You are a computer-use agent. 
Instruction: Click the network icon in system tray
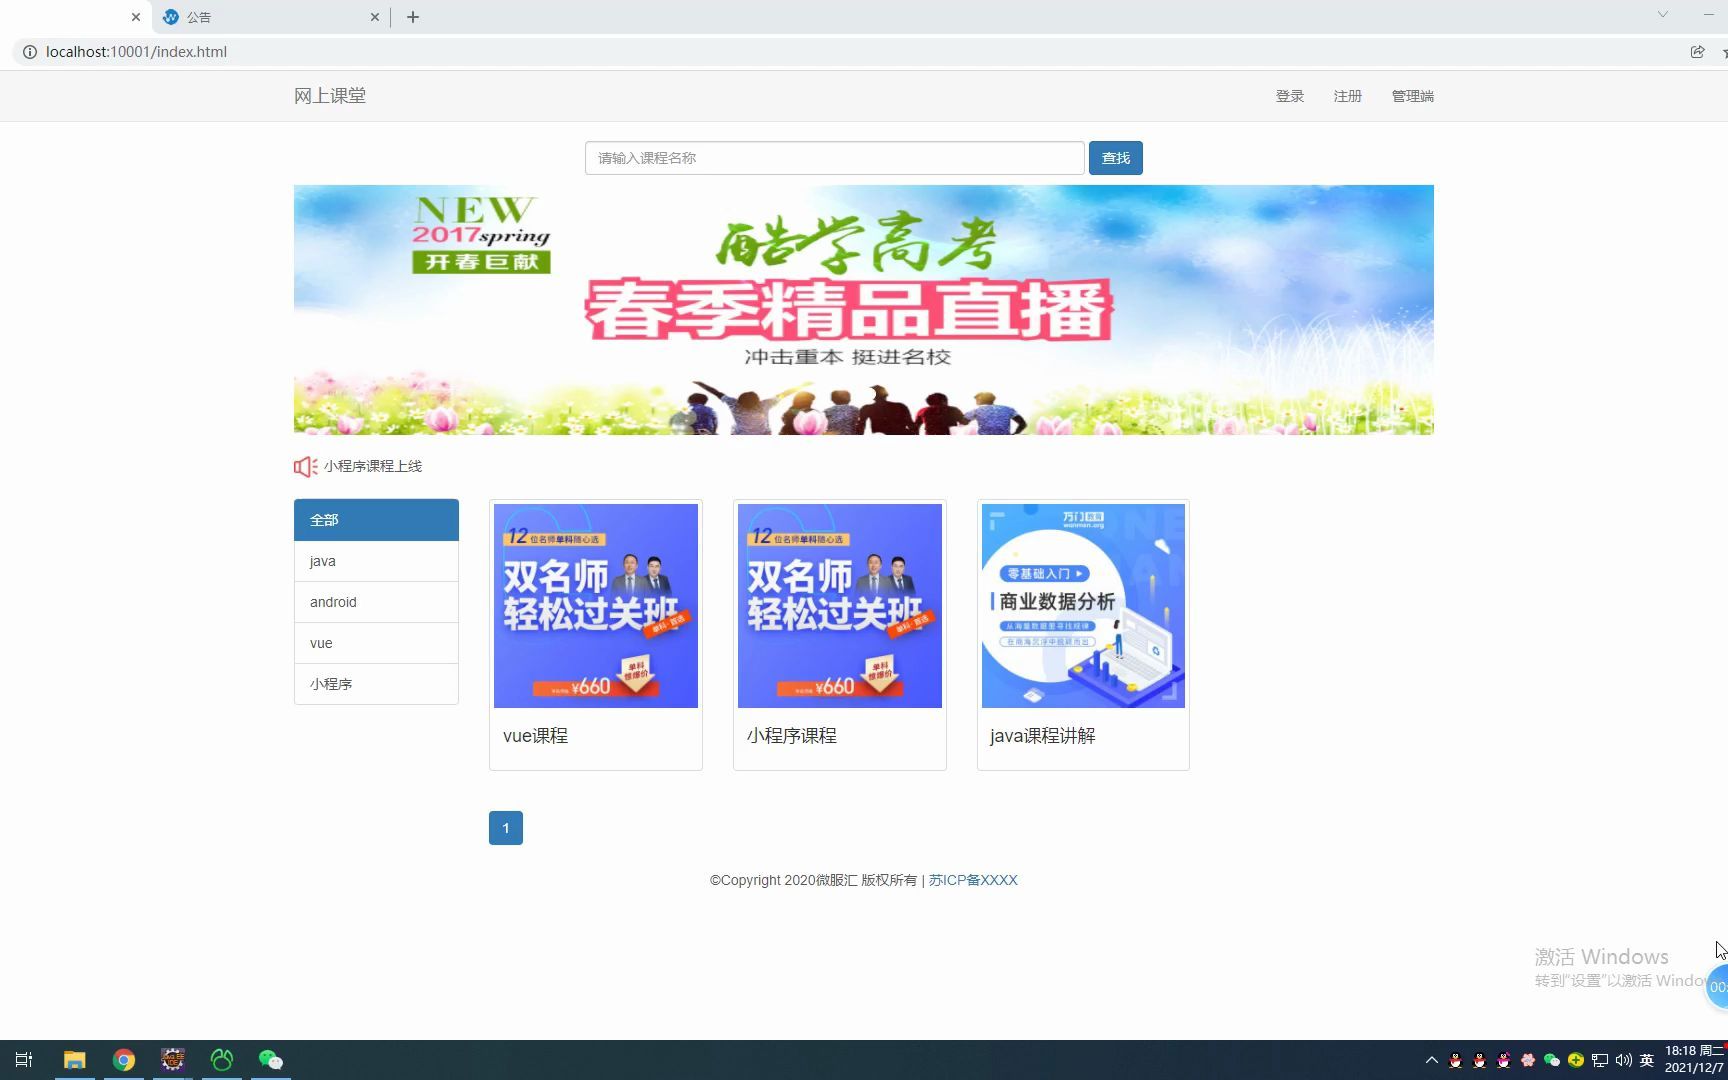[1600, 1060]
